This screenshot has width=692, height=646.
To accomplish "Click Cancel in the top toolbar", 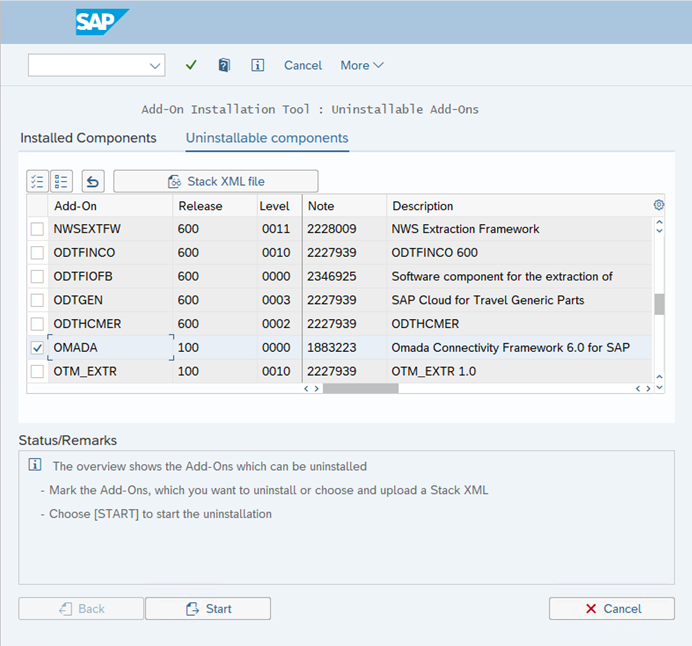I will (x=303, y=65).
